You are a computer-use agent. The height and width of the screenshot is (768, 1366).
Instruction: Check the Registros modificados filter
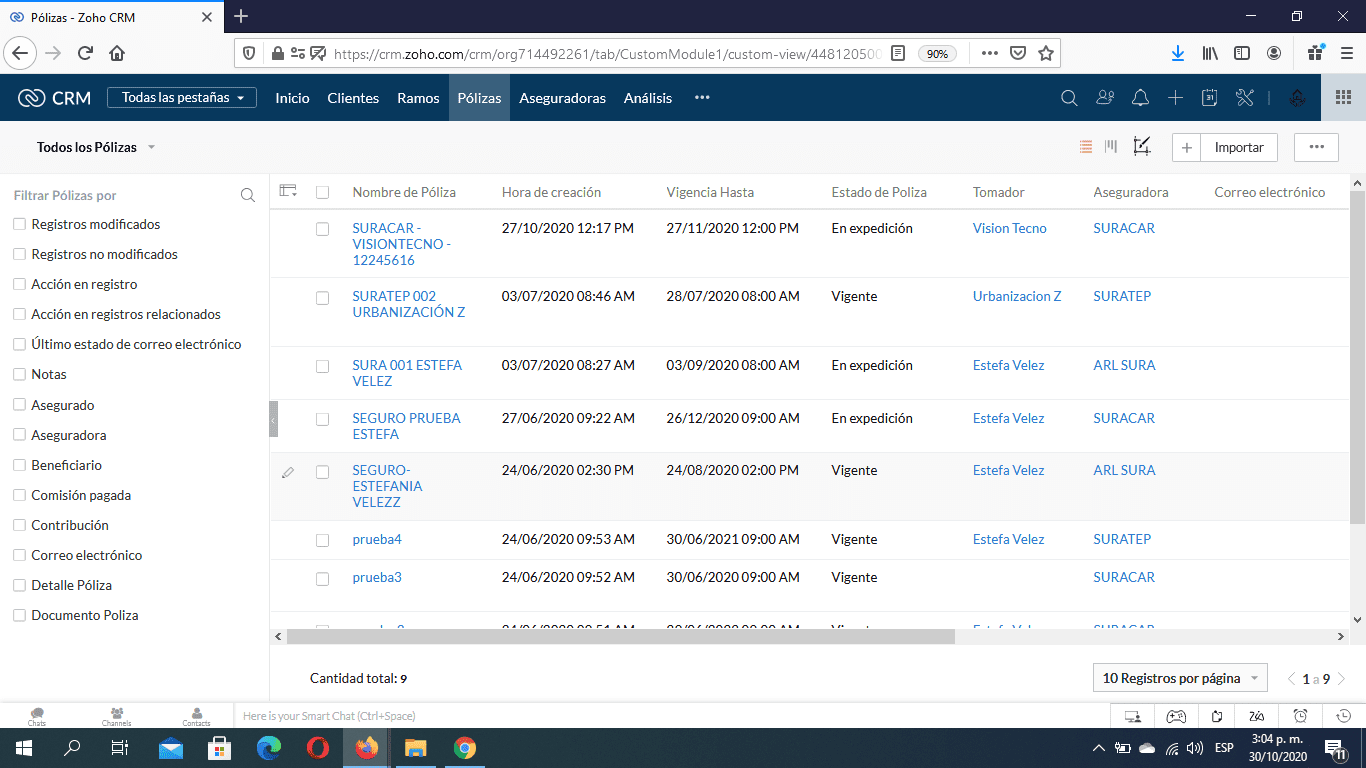pos(19,225)
